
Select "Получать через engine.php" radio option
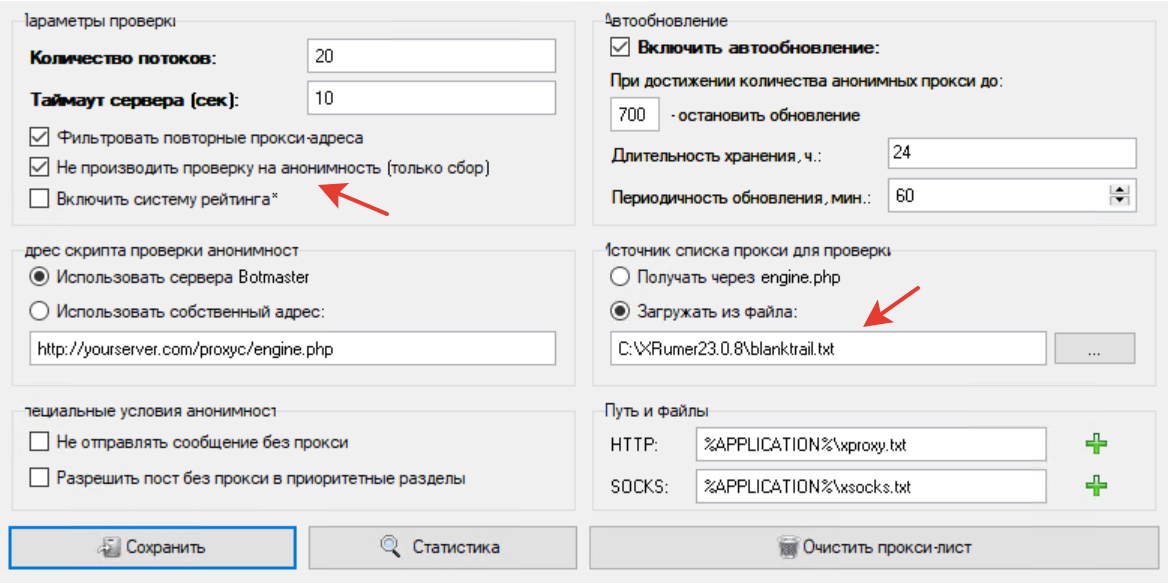(x=620, y=278)
